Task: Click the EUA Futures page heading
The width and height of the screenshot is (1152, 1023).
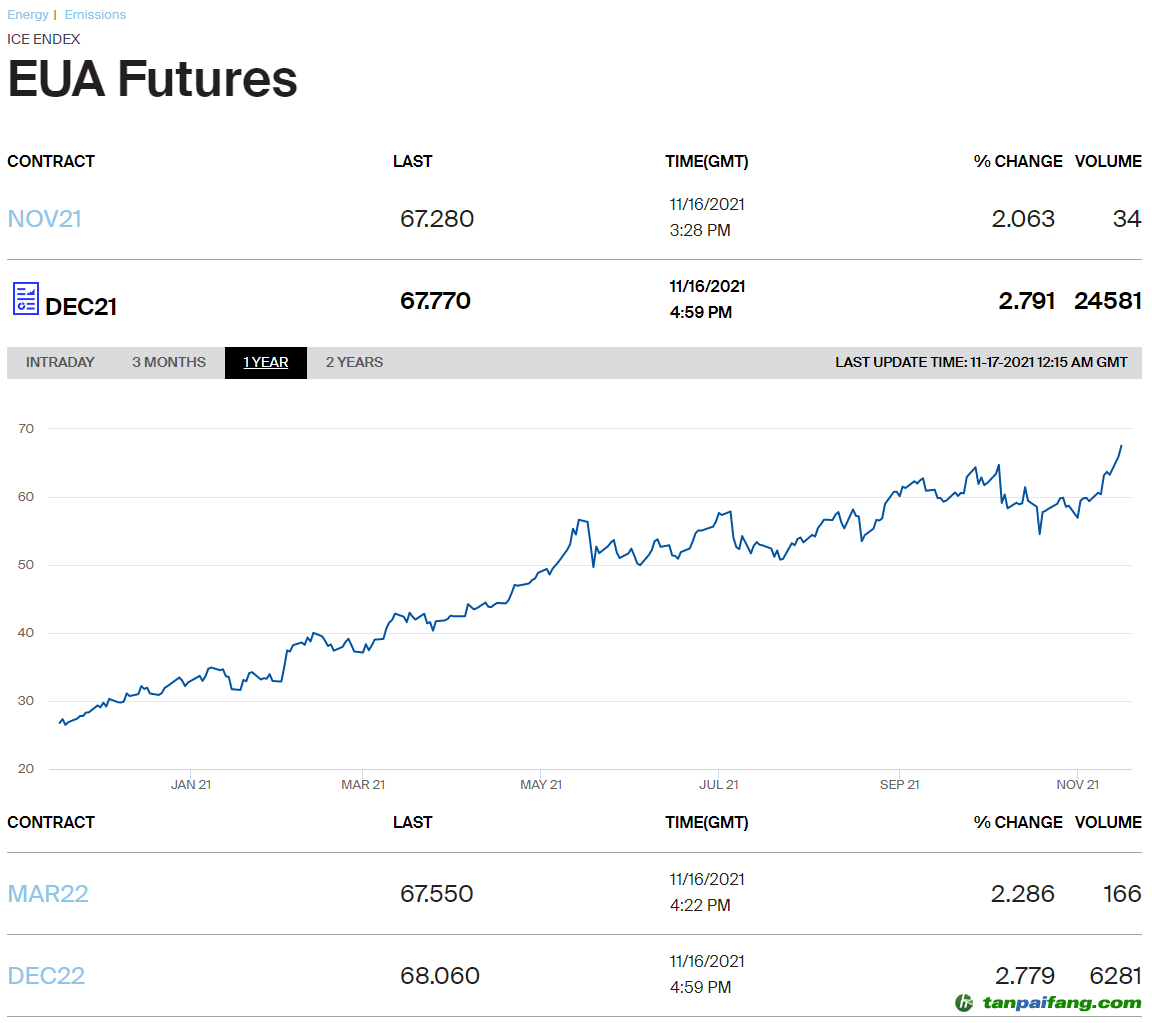Action: (x=152, y=79)
